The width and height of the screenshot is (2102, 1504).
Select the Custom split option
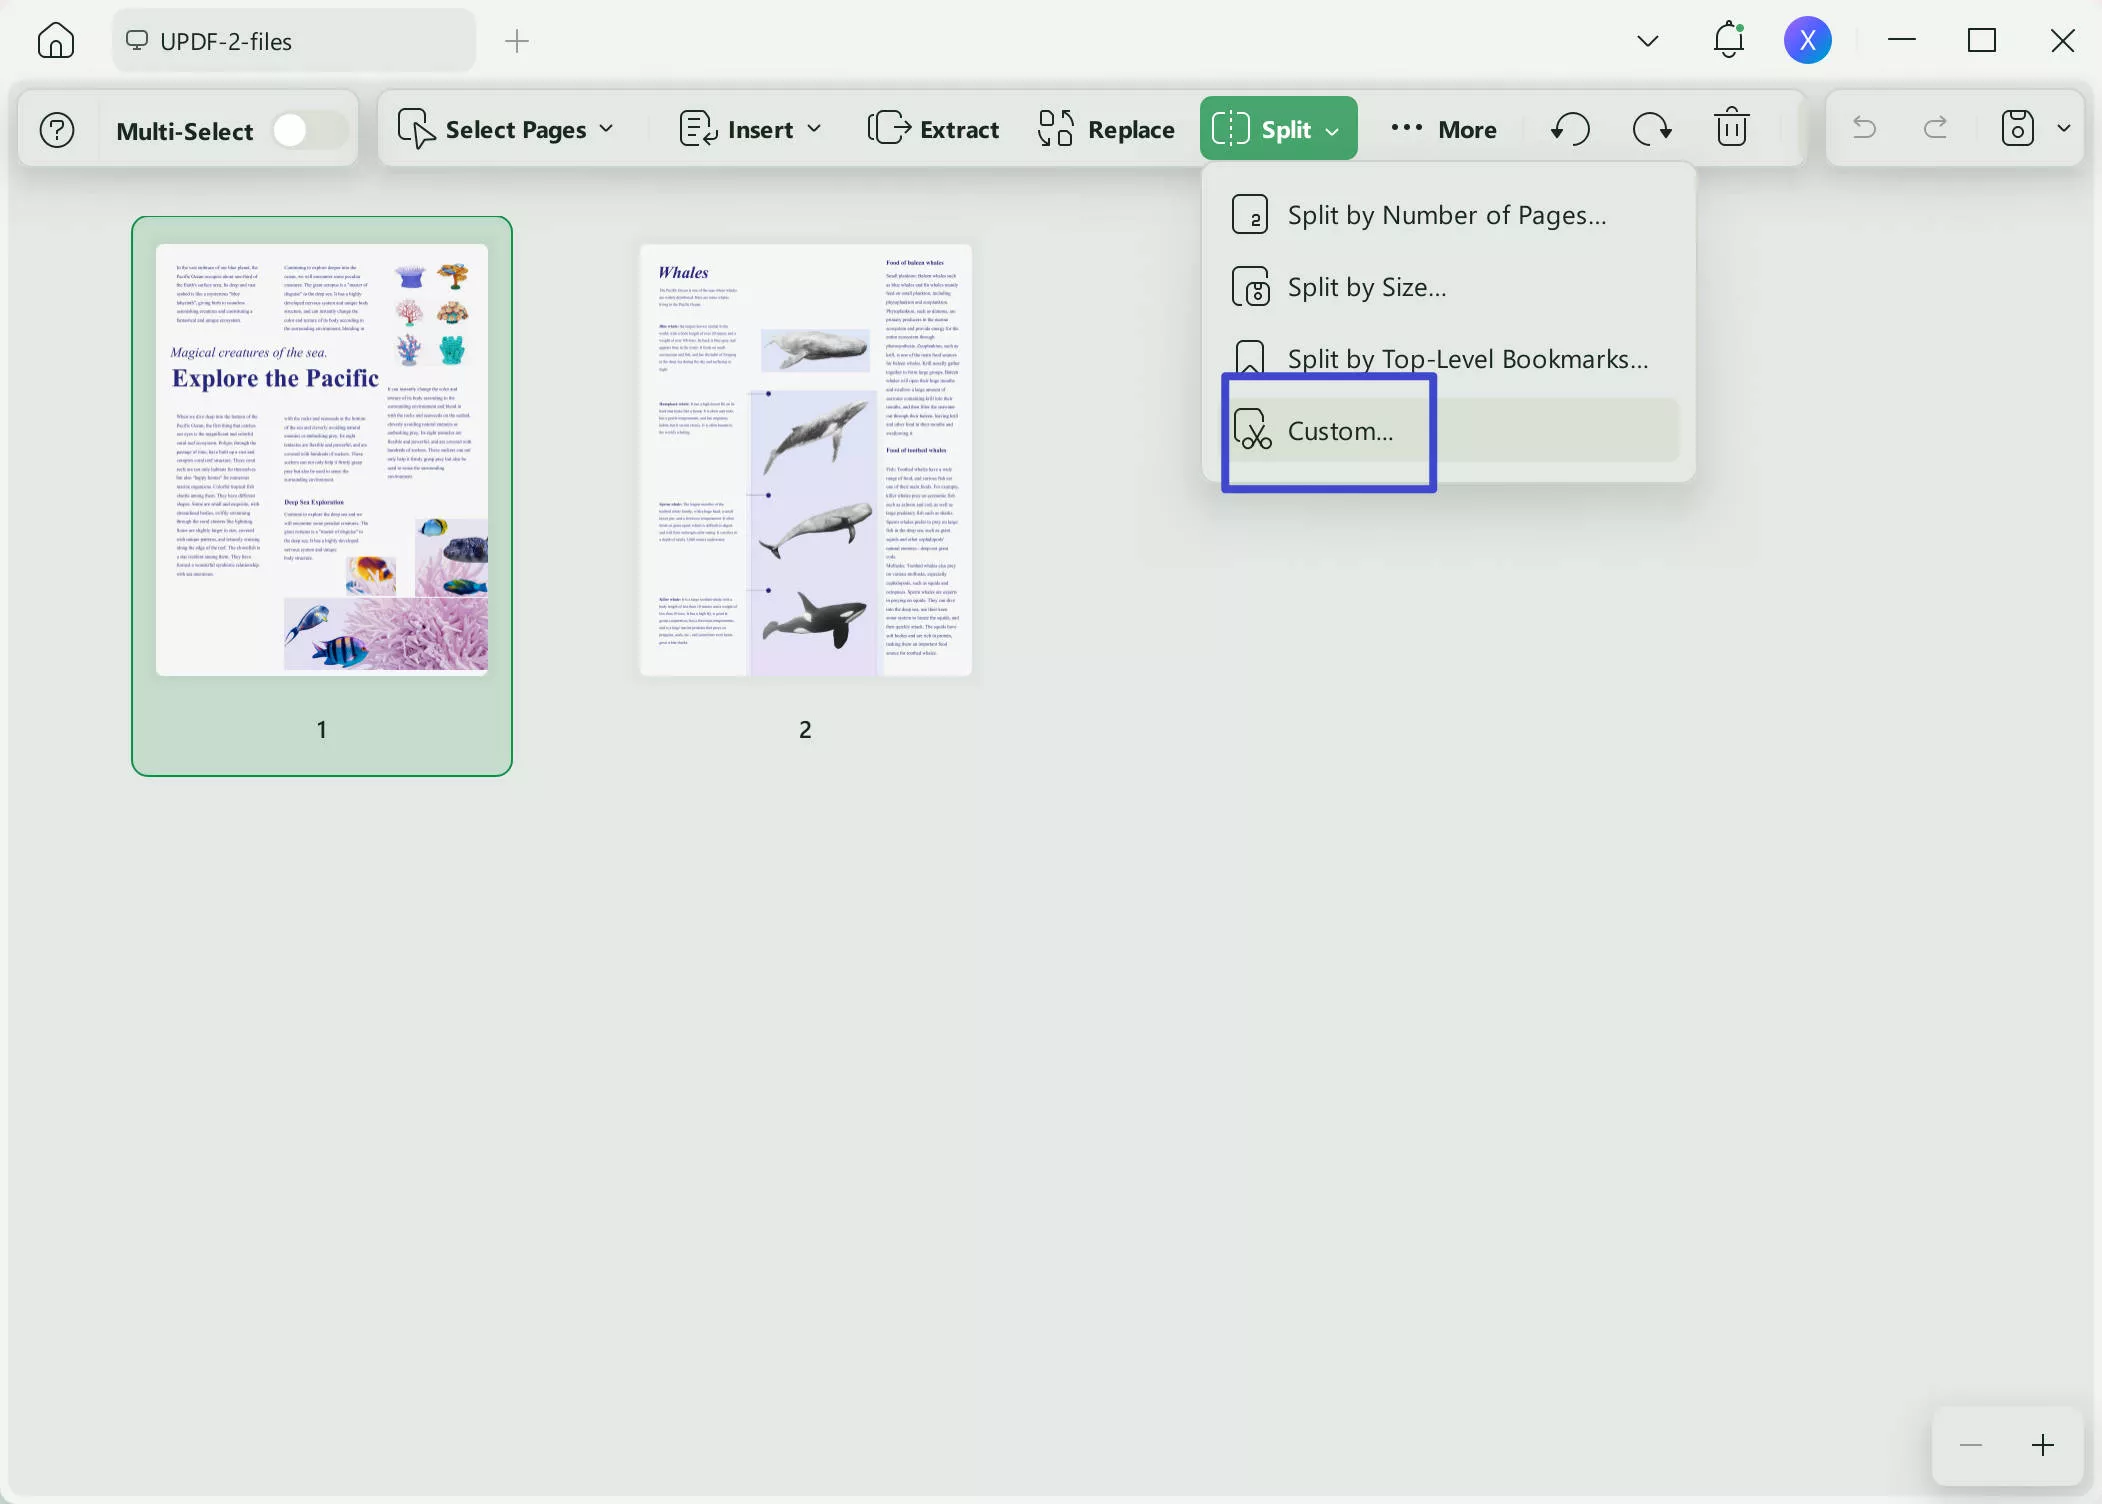1340,431
